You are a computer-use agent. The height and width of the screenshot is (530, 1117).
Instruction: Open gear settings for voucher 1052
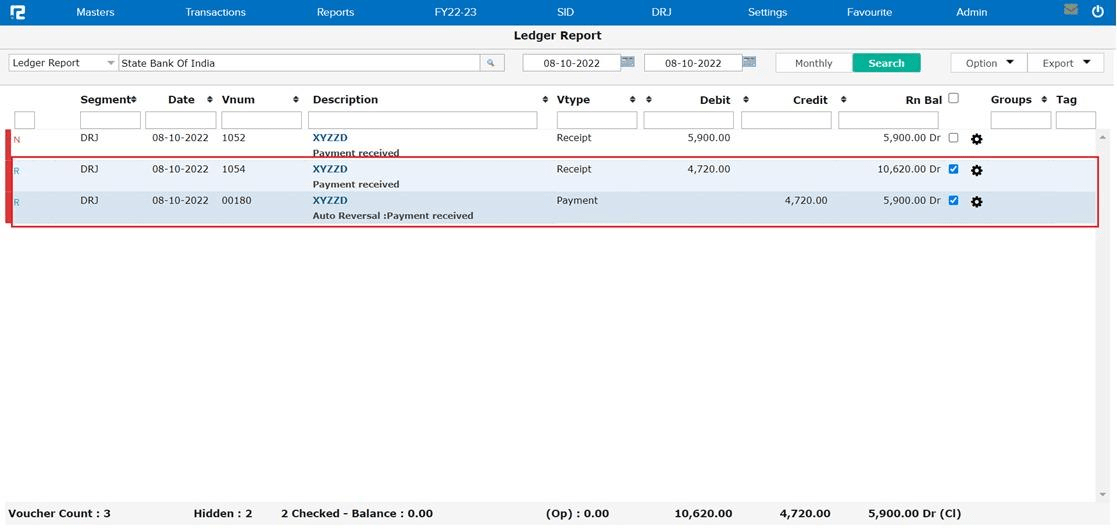[x=977, y=139]
